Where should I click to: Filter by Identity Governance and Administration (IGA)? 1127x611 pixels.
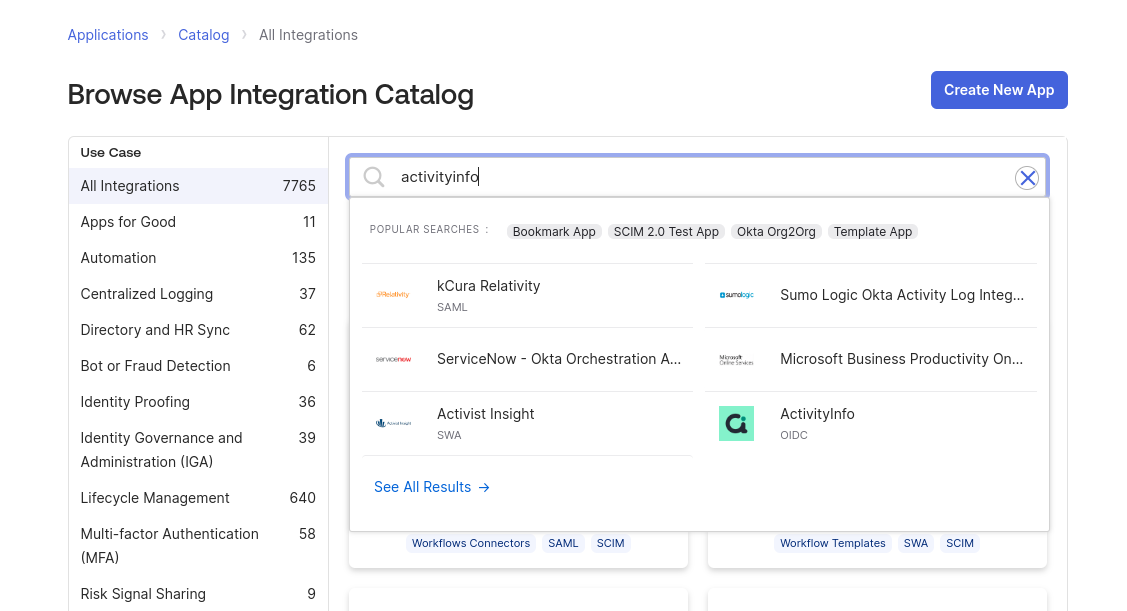[198, 450]
